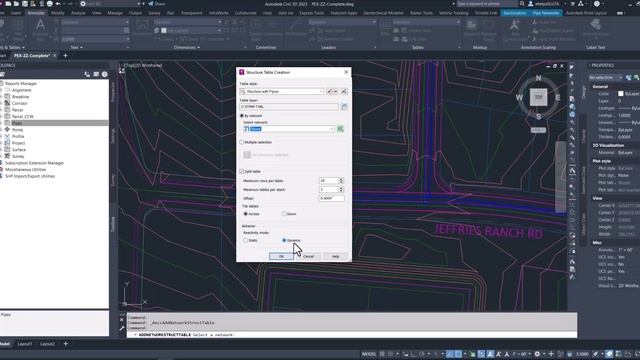The height and width of the screenshot is (360, 640).
Task: Open the No selection dropdown in Properties
Action: (605, 78)
